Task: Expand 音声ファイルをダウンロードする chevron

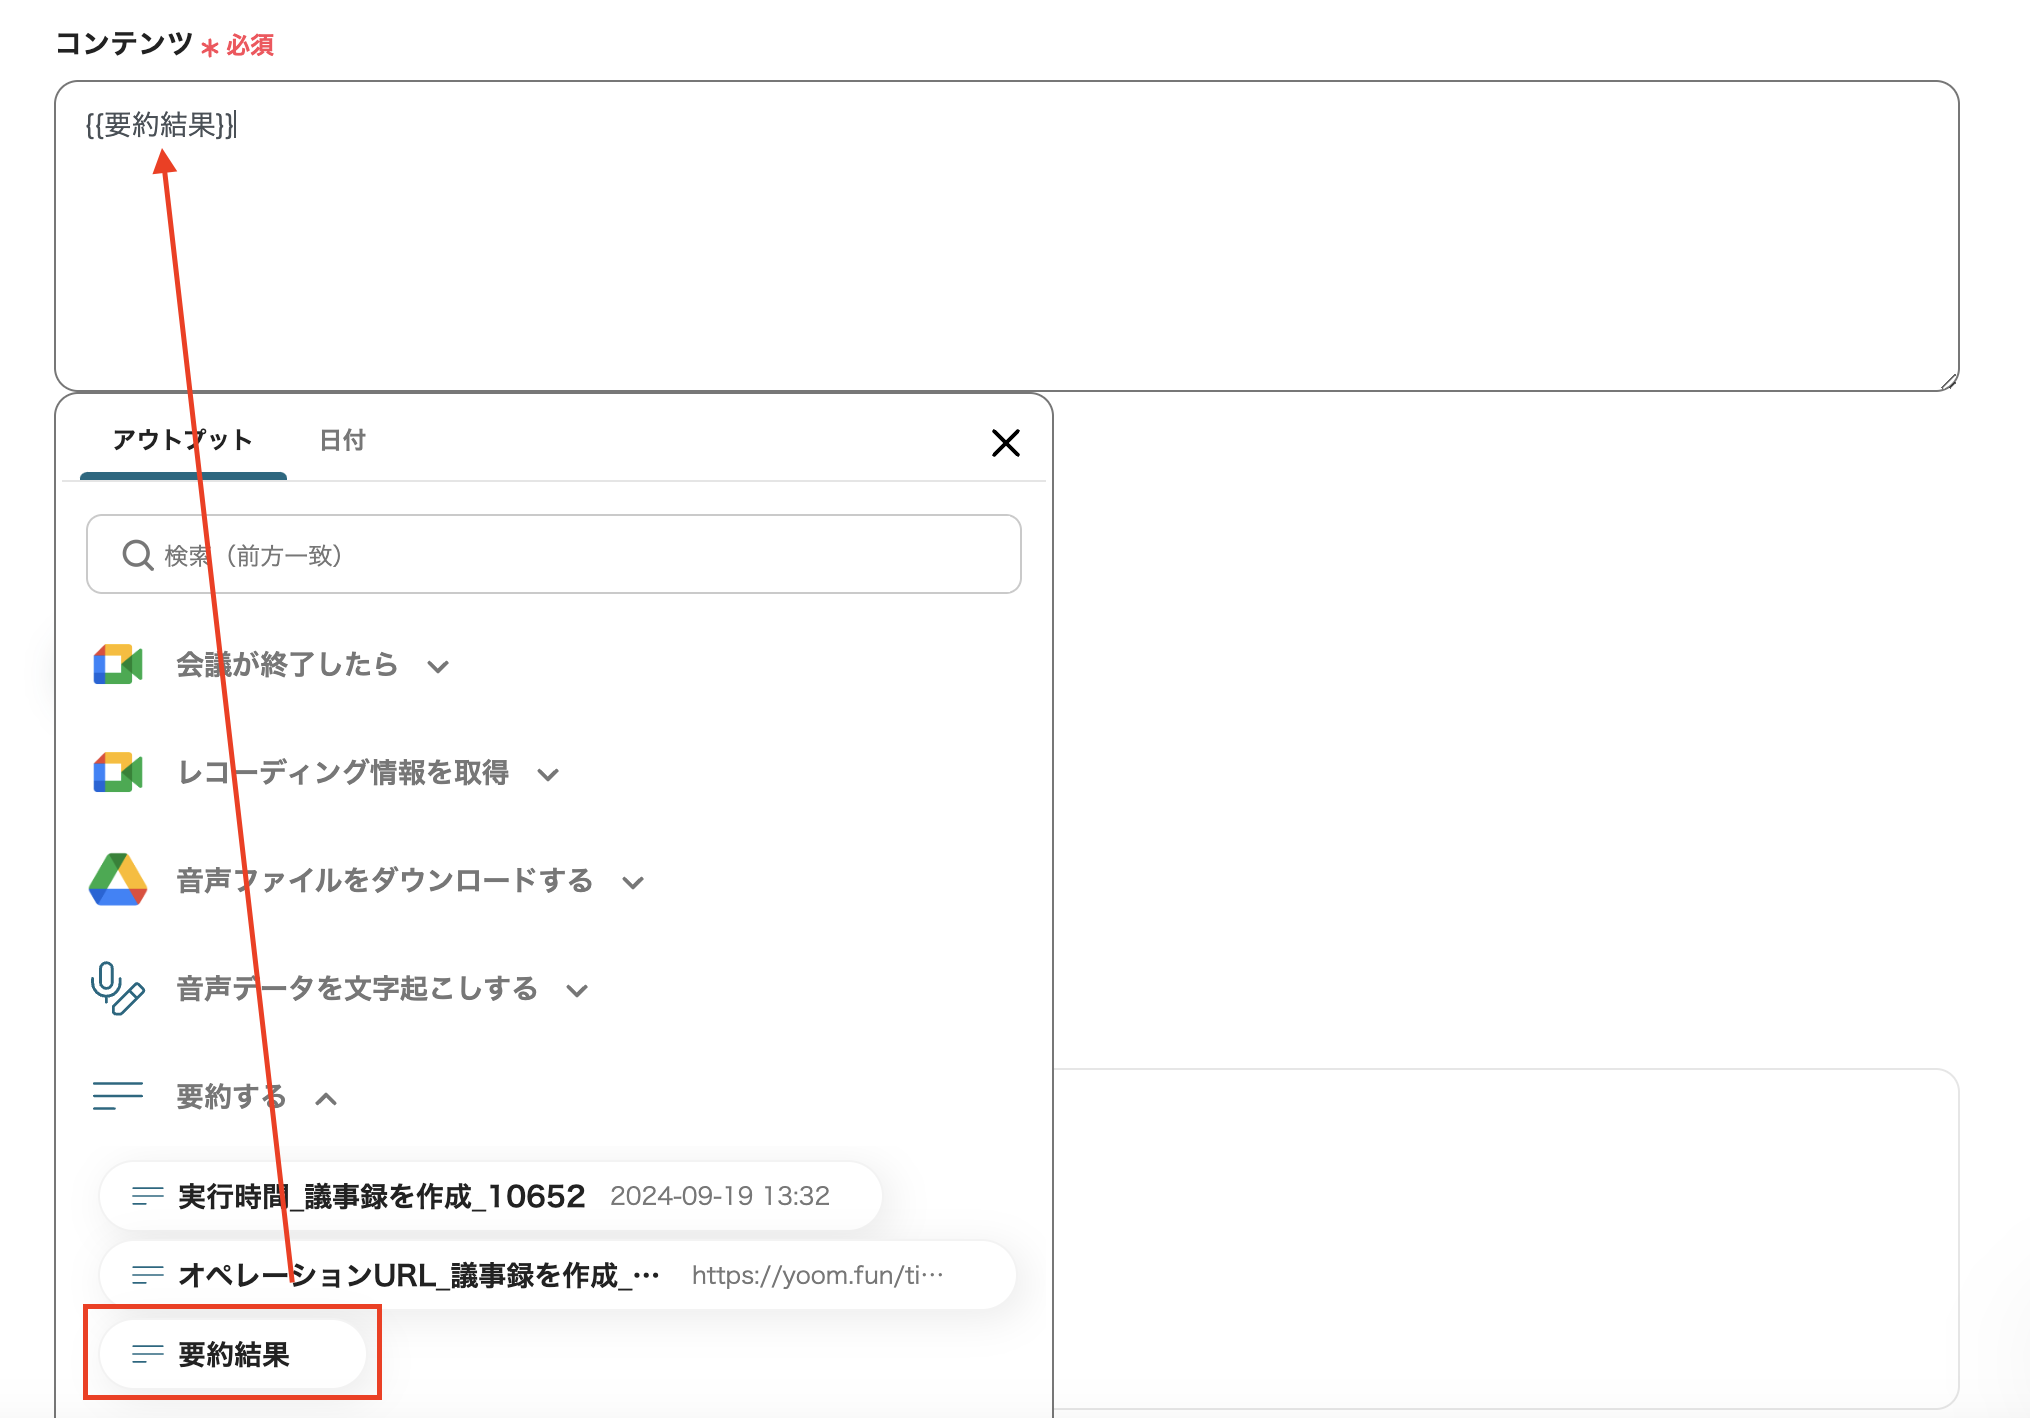Action: [x=633, y=883]
